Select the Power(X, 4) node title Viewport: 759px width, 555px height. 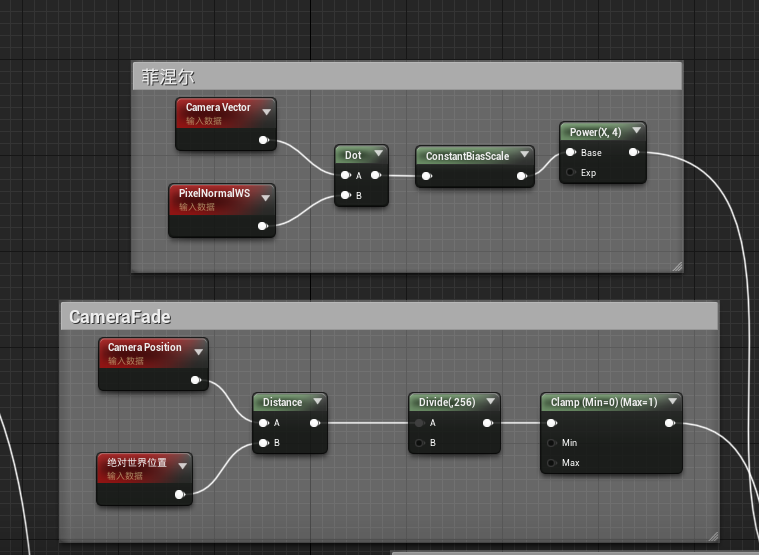pos(595,132)
